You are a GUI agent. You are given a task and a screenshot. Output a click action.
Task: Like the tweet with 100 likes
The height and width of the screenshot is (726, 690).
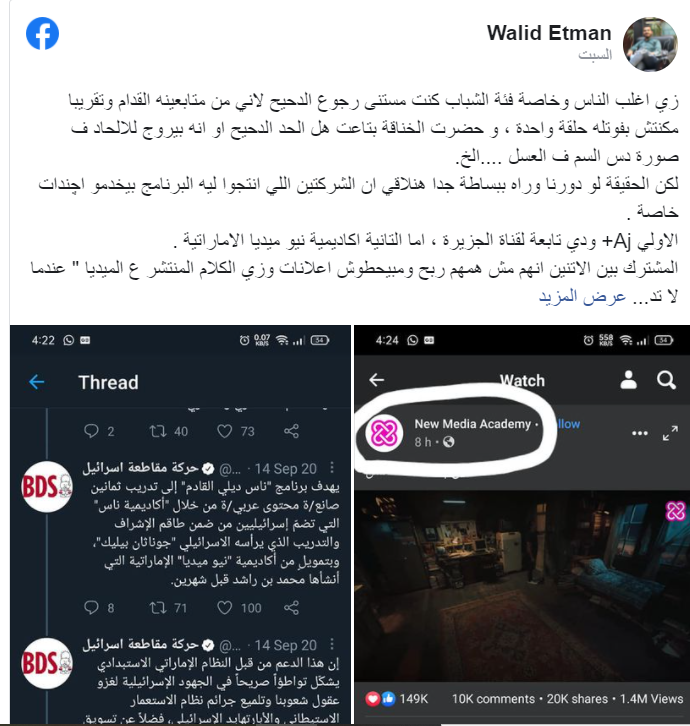(x=225, y=607)
